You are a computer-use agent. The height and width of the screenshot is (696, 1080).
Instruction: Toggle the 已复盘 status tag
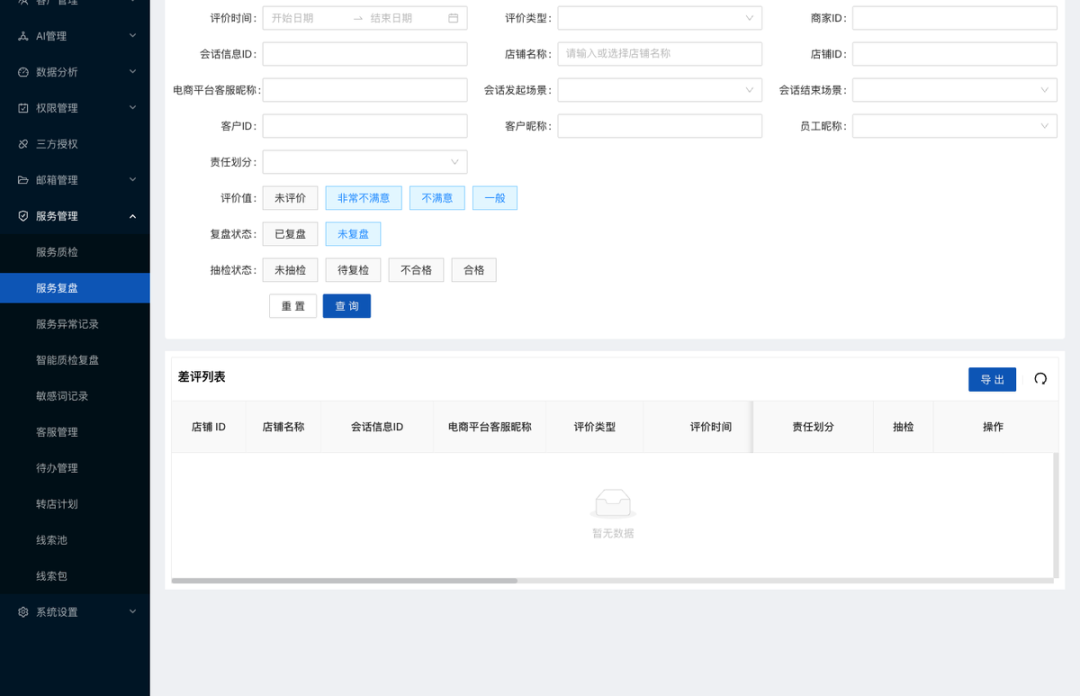290,234
